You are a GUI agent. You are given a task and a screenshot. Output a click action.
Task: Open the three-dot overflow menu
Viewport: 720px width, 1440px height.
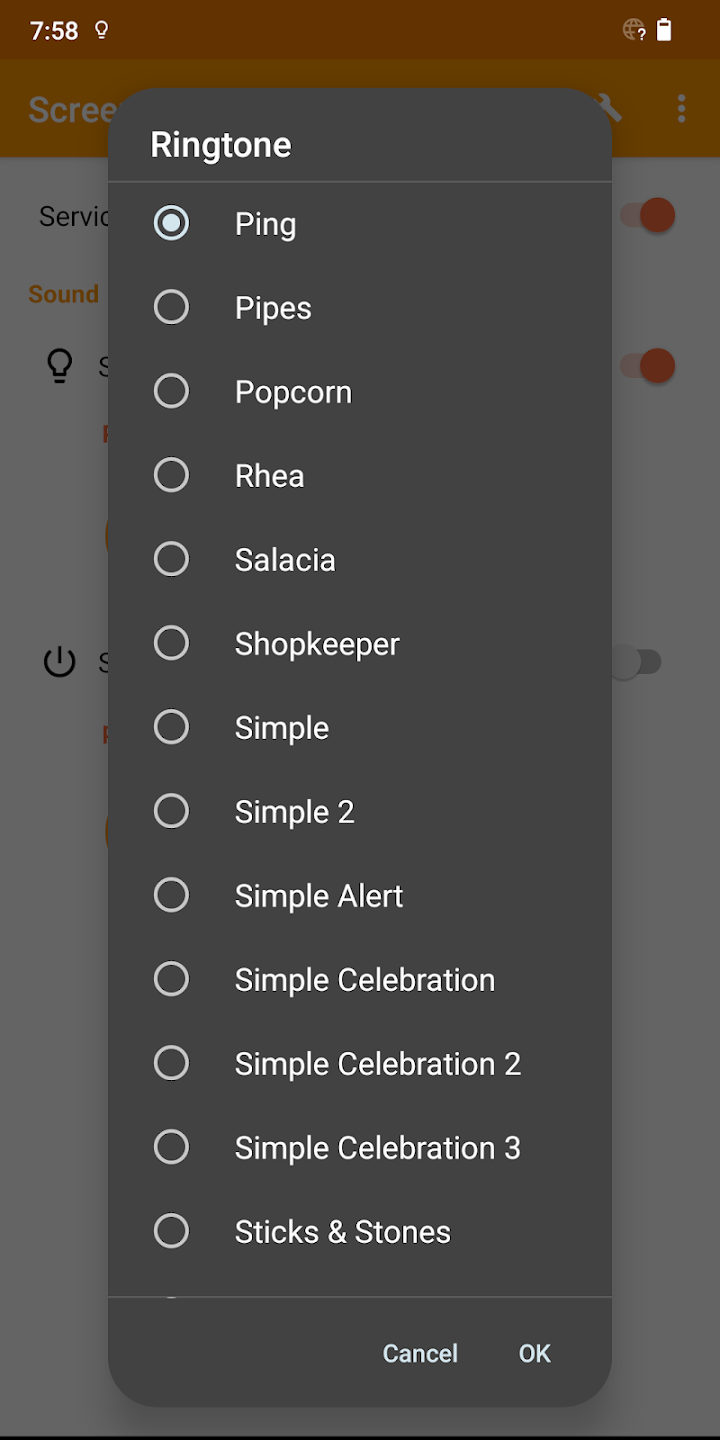coord(681,108)
